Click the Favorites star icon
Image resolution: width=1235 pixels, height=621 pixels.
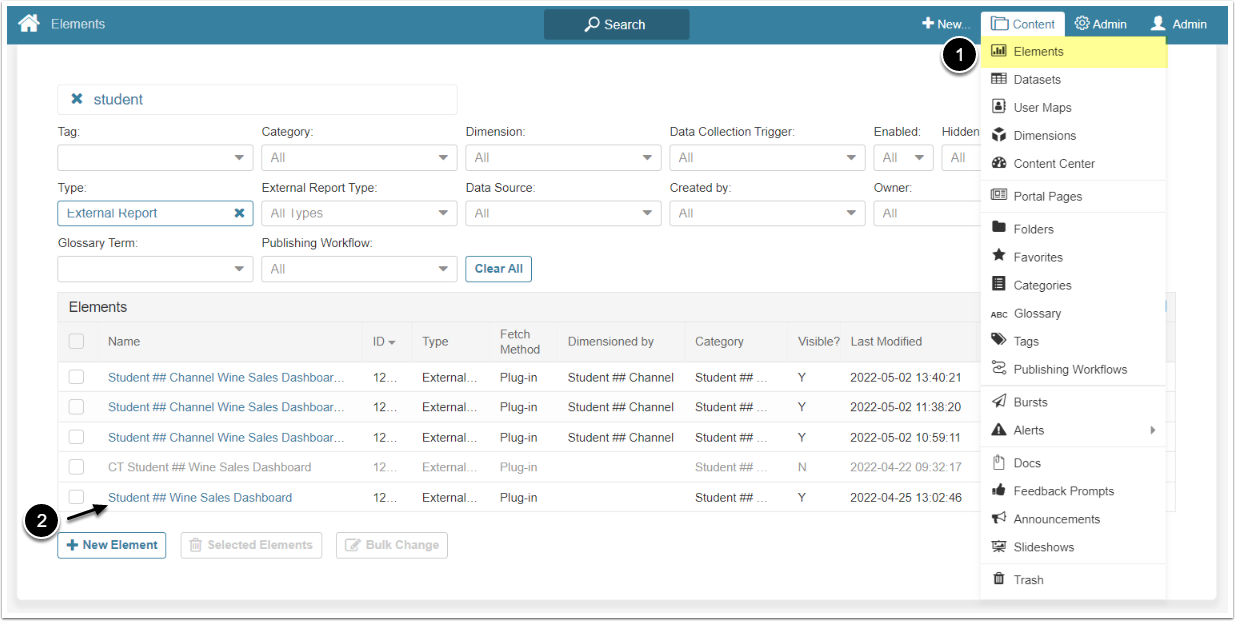coord(998,257)
